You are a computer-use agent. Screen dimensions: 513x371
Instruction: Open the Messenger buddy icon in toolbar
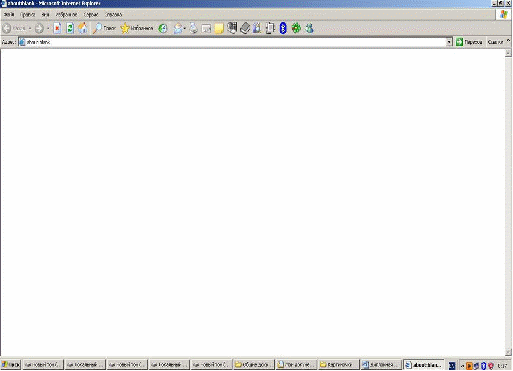pos(309,28)
